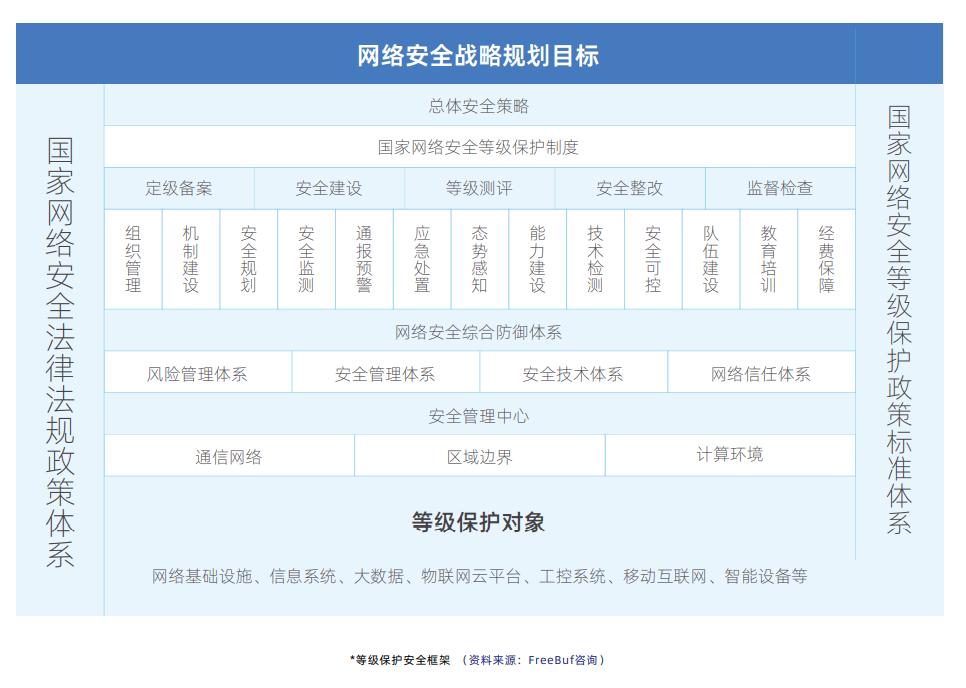Screen dimensions: 966x688
Task: Click the 国家网络安全等级保护制度 box
Action: (x=479, y=147)
